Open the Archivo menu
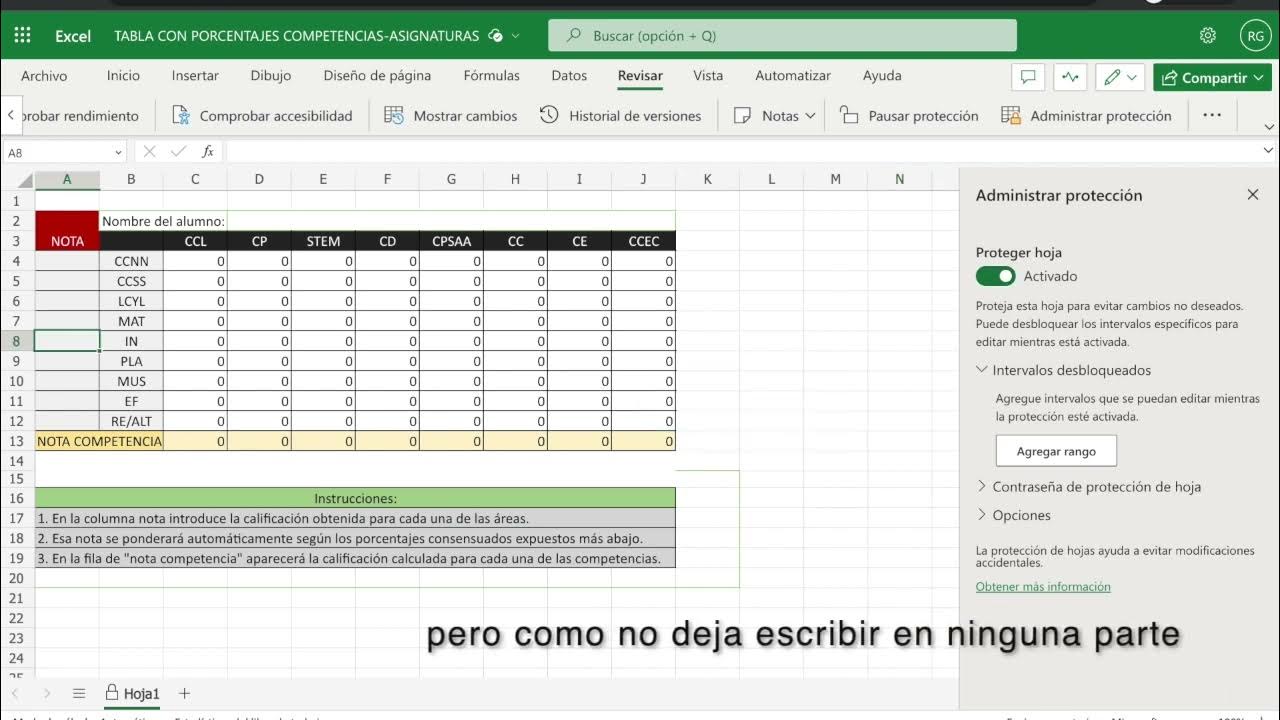This screenshot has width=1280, height=720. point(44,76)
